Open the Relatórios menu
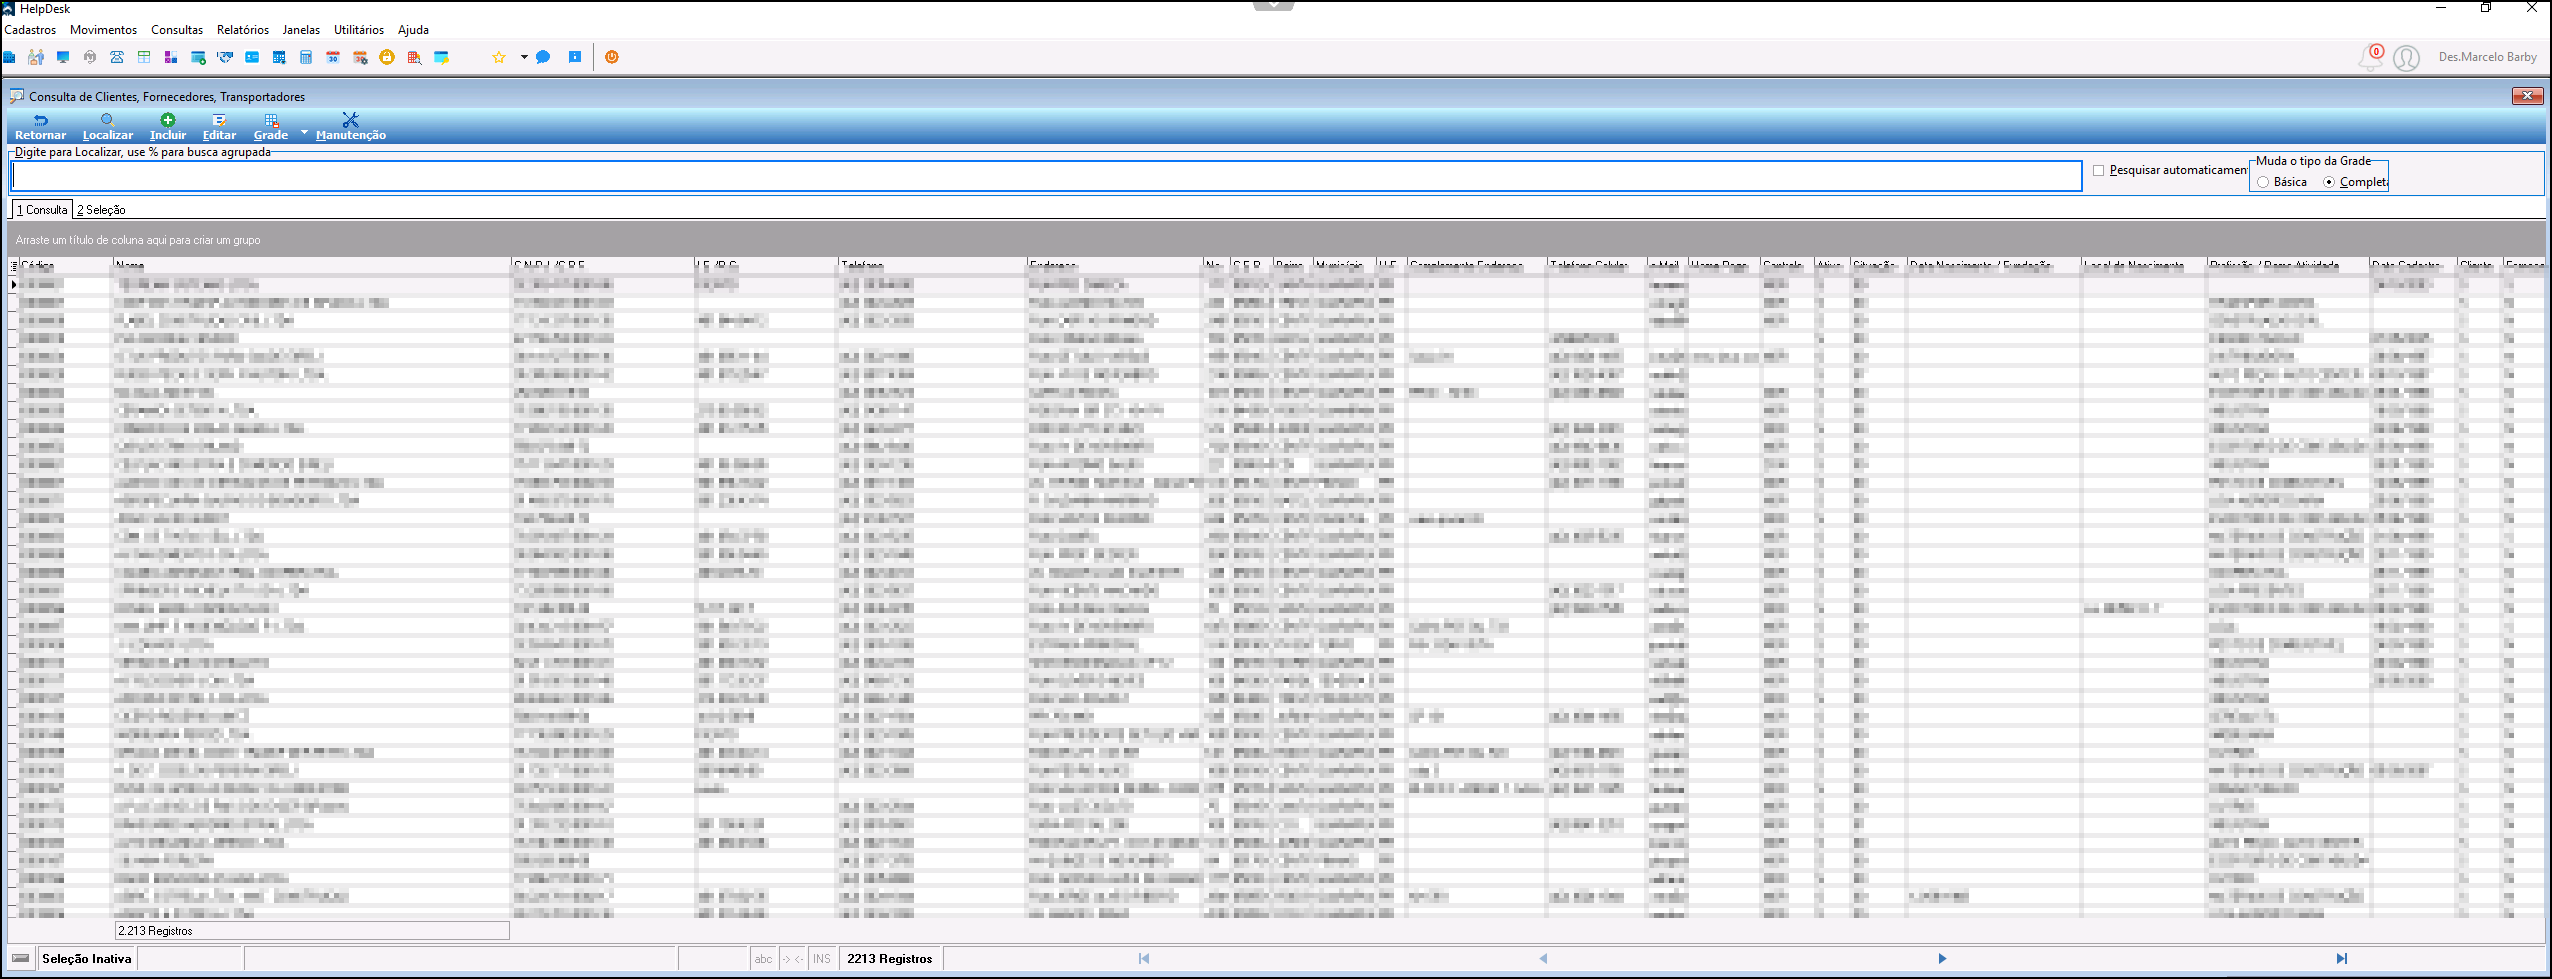2552x979 pixels. [243, 30]
